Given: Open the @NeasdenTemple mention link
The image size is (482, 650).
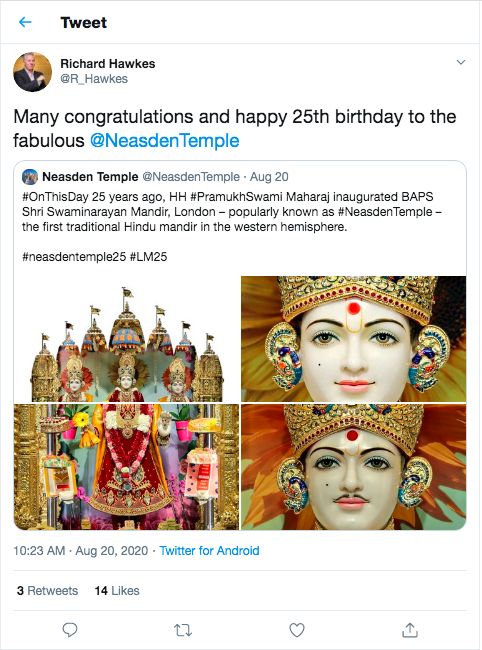Looking at the screenshot, I should coord(165,141).
